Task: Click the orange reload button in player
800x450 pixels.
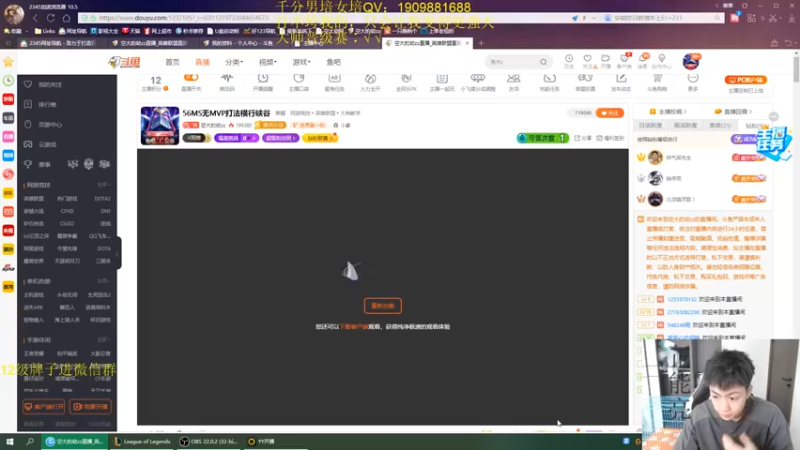Action: 383,306
